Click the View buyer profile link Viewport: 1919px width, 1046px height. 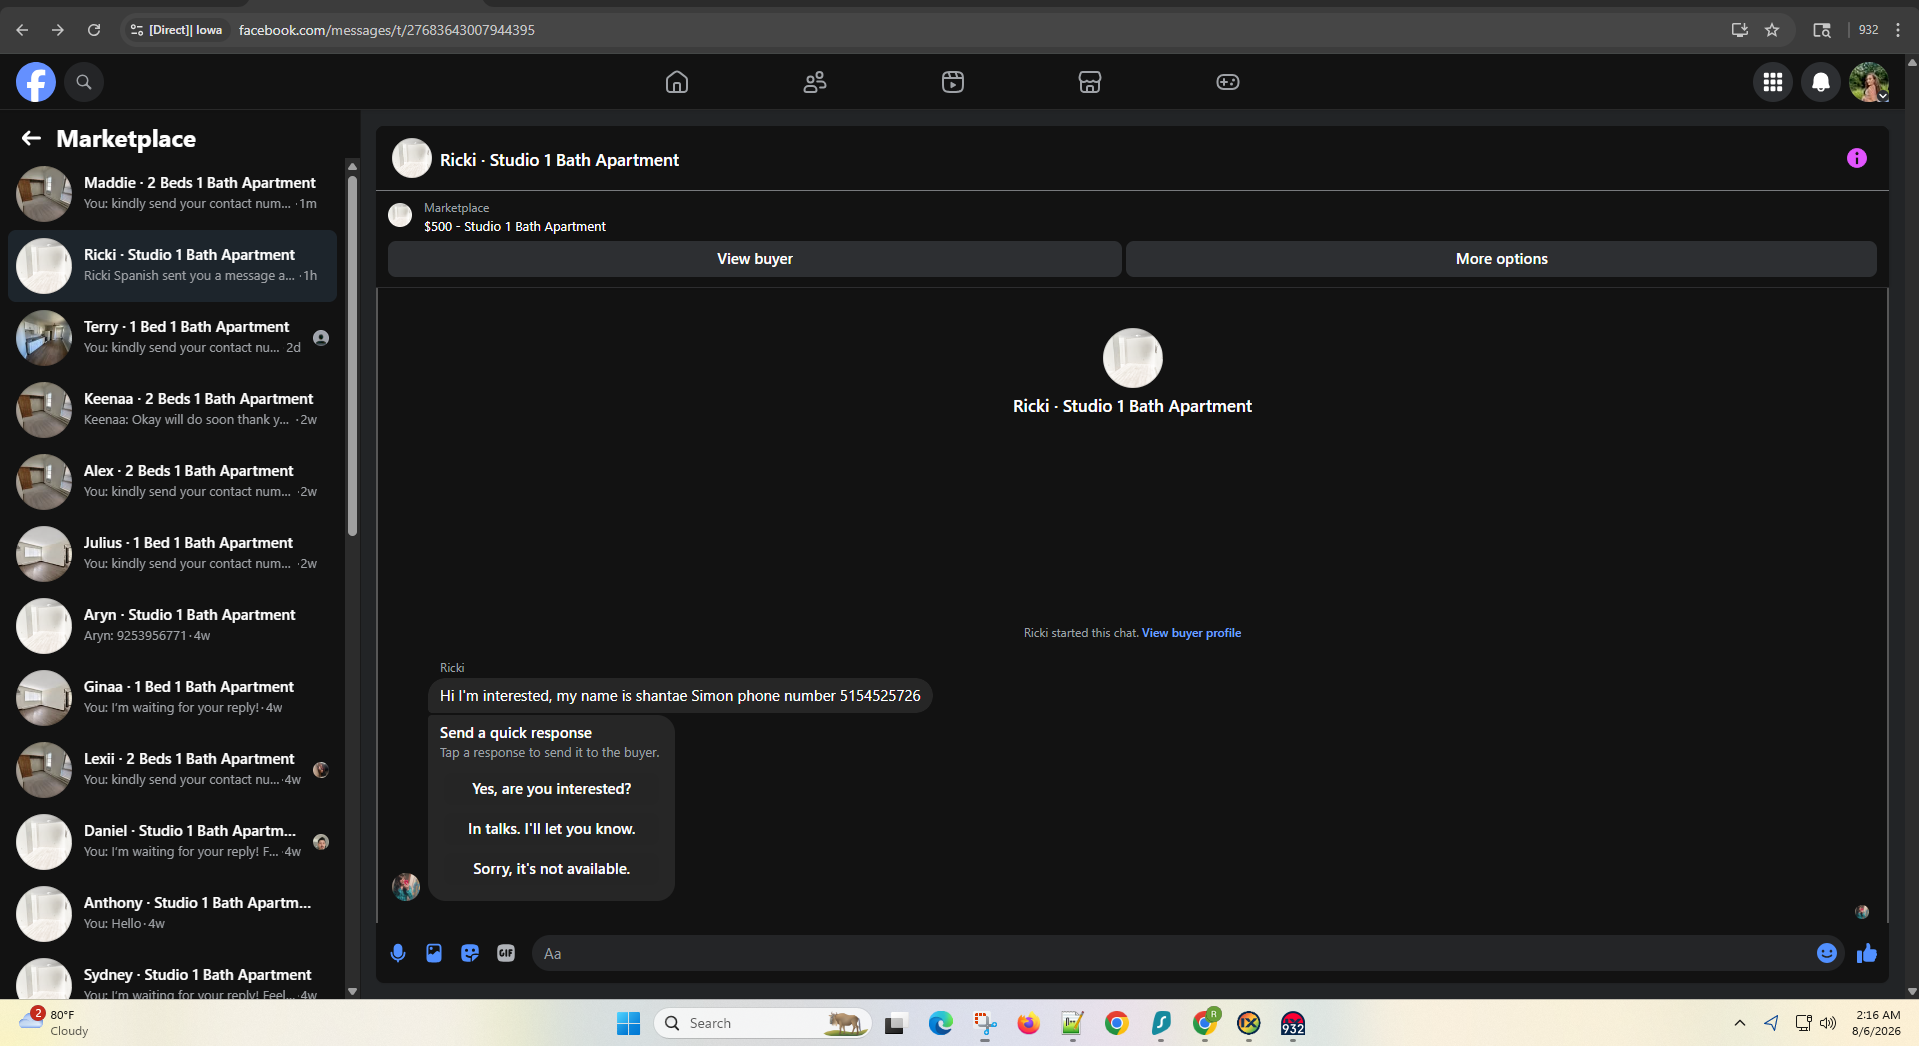[1191, 633]
